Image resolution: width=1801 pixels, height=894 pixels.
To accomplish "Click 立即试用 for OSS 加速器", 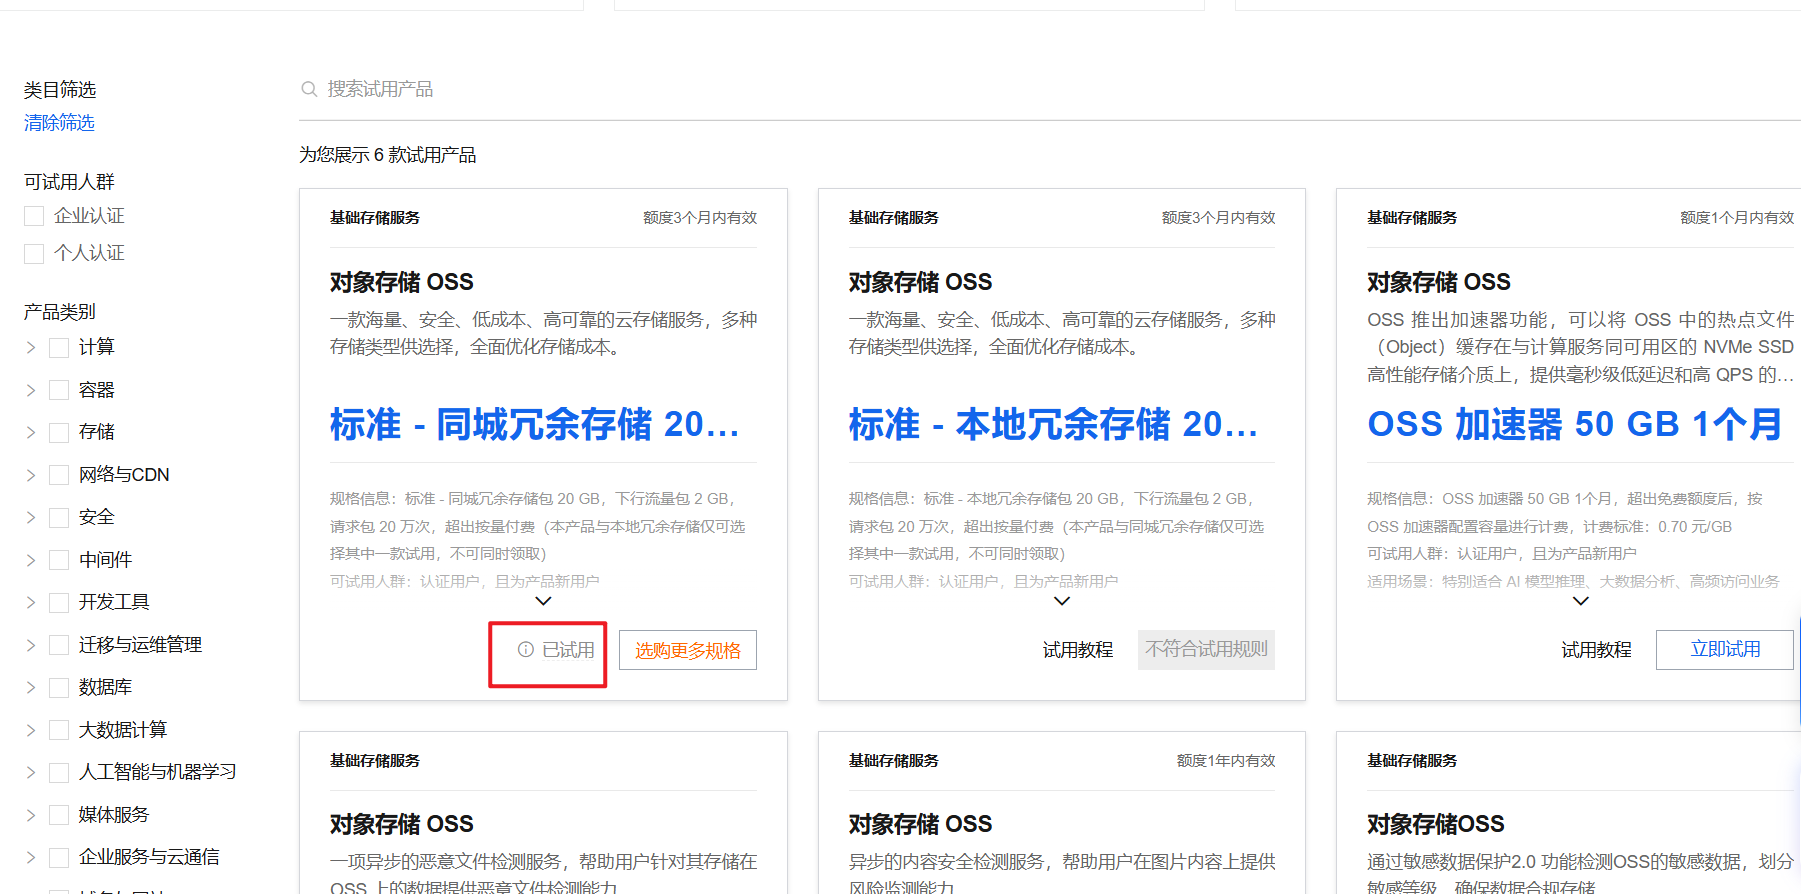I will pos(1725,650).
